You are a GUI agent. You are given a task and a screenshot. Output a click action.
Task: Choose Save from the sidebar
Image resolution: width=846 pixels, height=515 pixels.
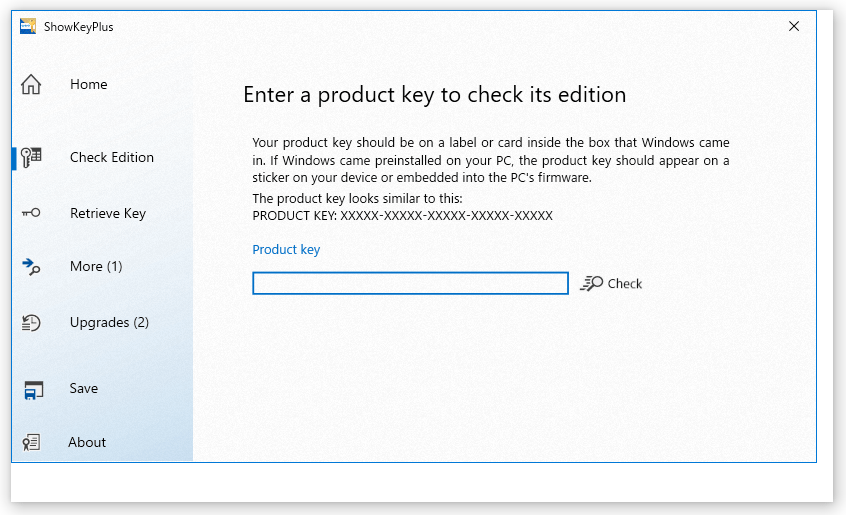pyautogui.click(x=84, y=388)
